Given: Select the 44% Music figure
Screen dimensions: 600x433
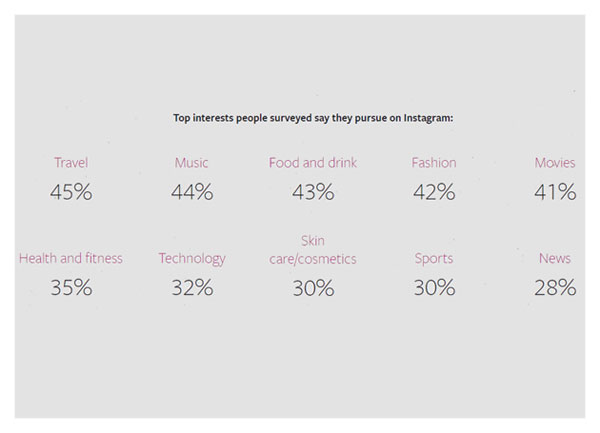Looking at the screenshot, I should click(x=192, y=192).
